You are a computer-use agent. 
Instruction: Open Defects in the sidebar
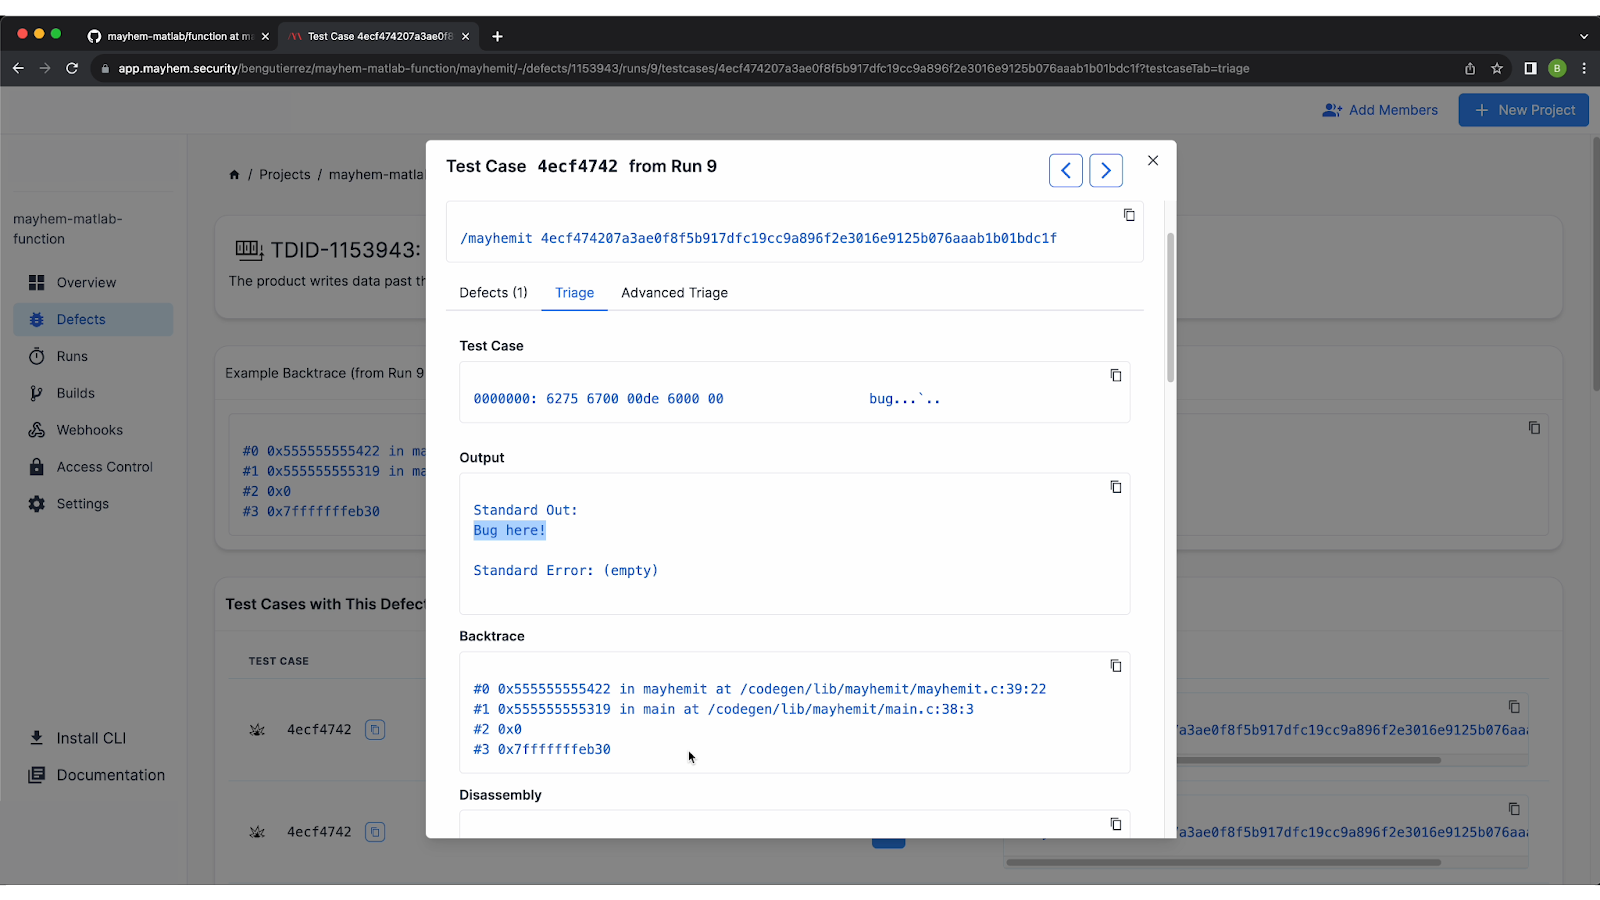93,320
